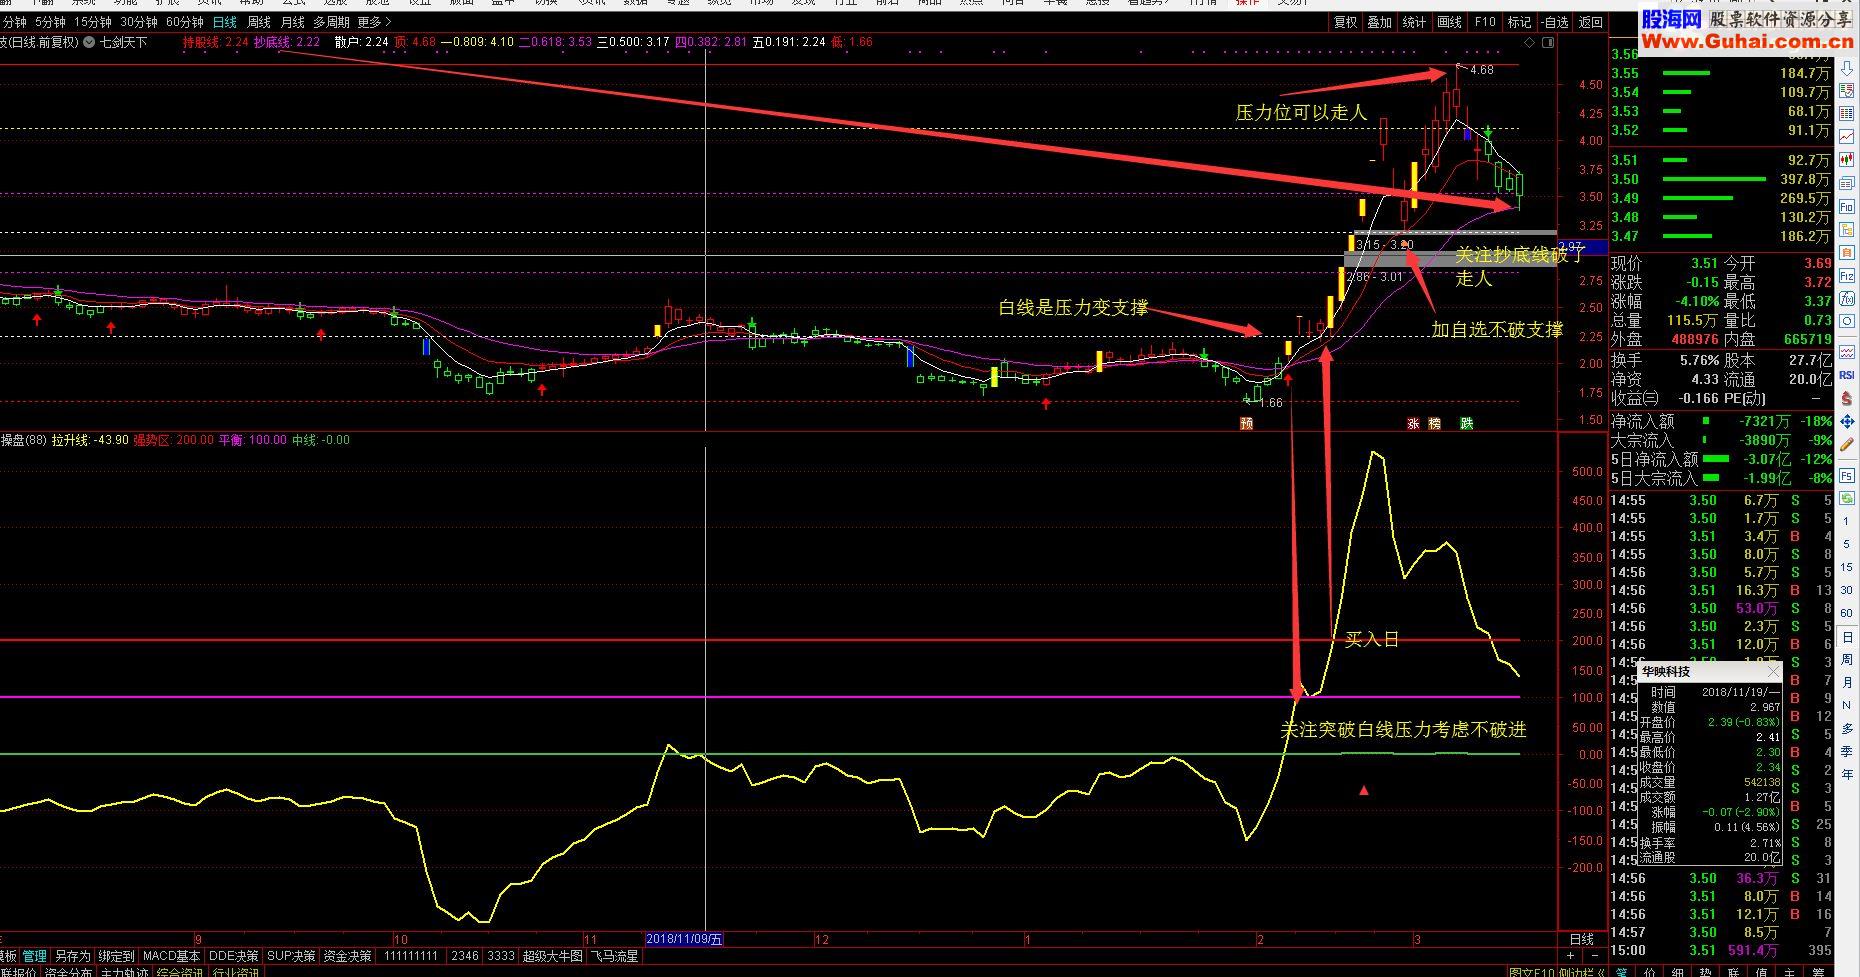Click the -自选 watchlist button
Image resolution: width=1860 pixels, height=977 pixels.
coord(1555,22)
